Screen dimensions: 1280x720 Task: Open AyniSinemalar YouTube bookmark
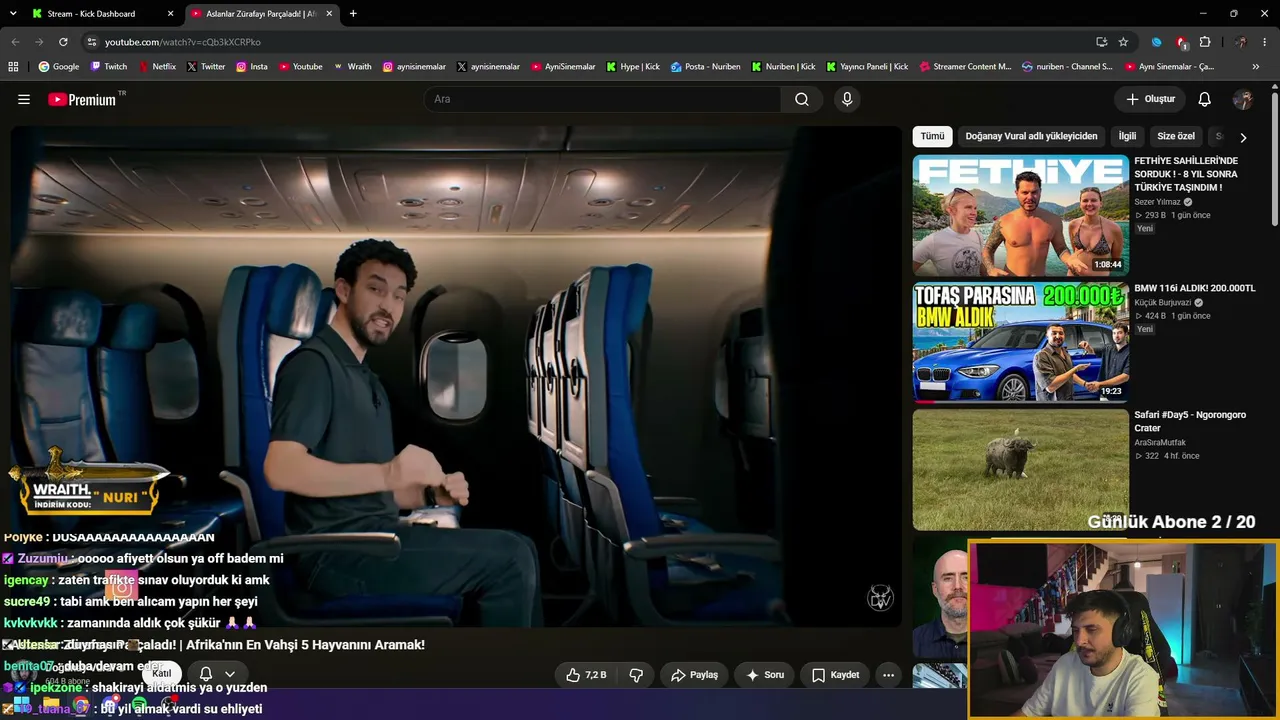(x=562, y=67)
